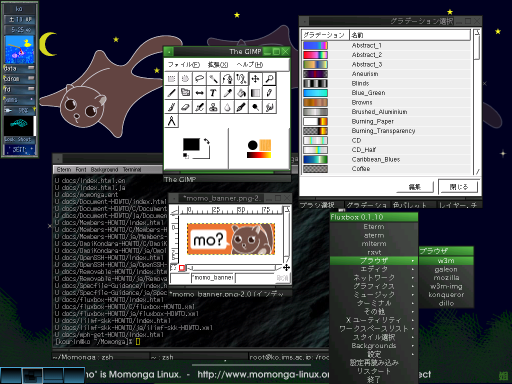Open the Font menu in Eterm
This screenshot has width=512, height=384.
pyautogui.click(x=81, y=170)
